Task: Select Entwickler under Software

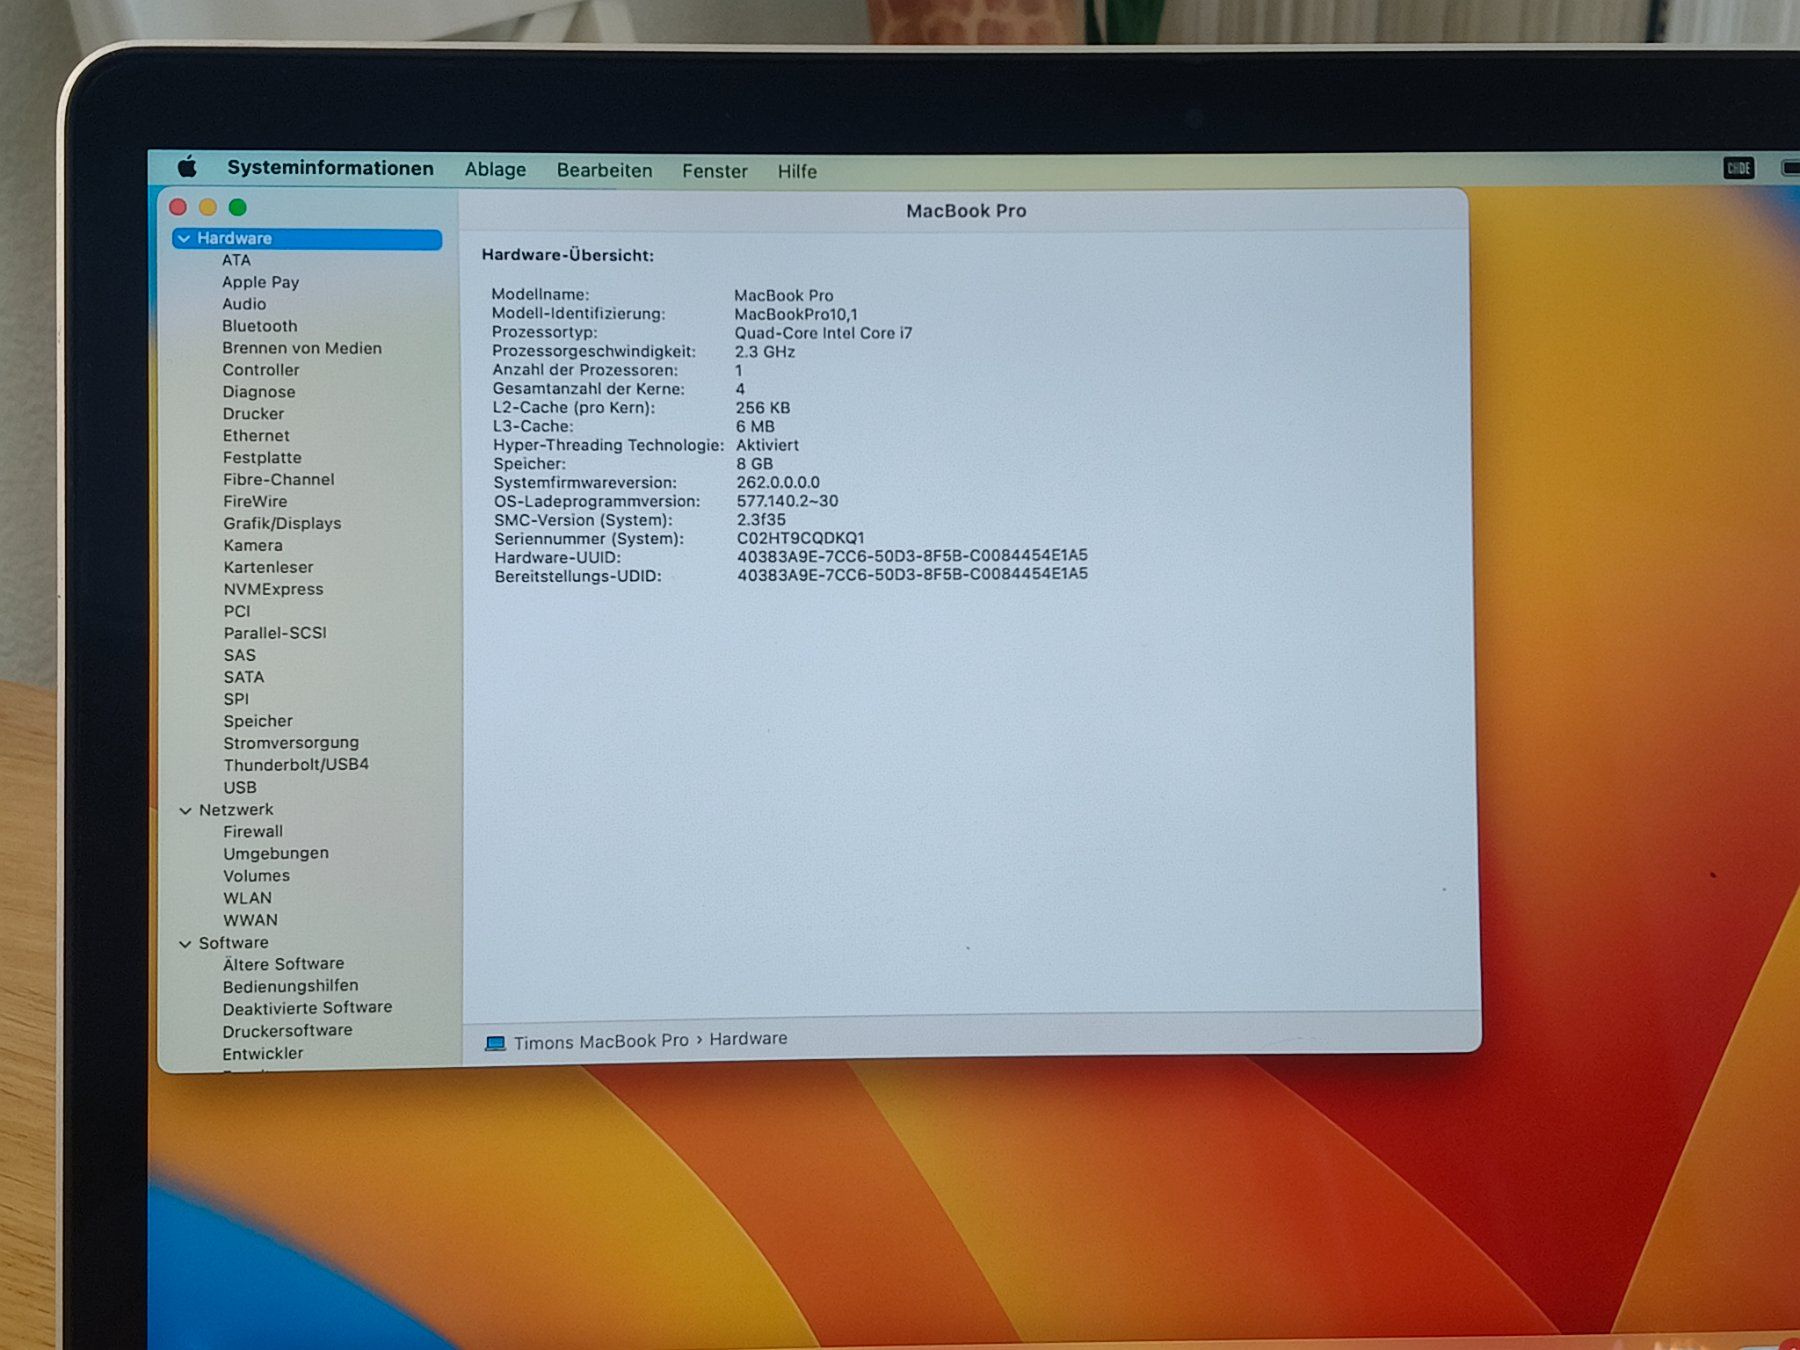Action: coord(263,1054)
